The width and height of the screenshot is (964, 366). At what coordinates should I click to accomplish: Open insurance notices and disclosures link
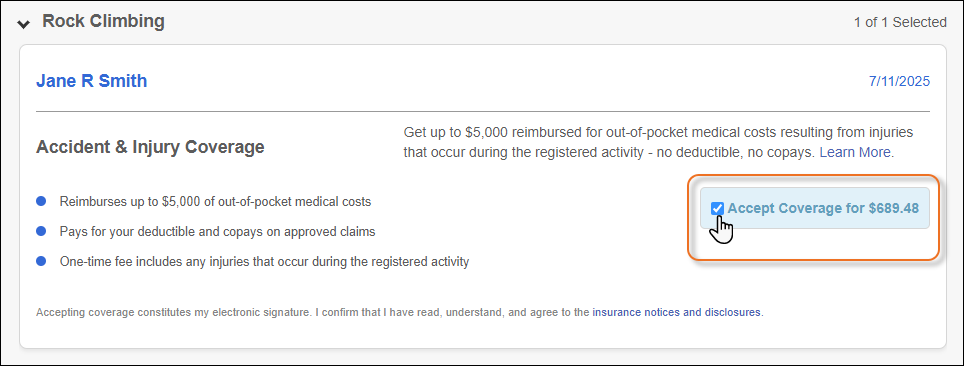[676, 312]
